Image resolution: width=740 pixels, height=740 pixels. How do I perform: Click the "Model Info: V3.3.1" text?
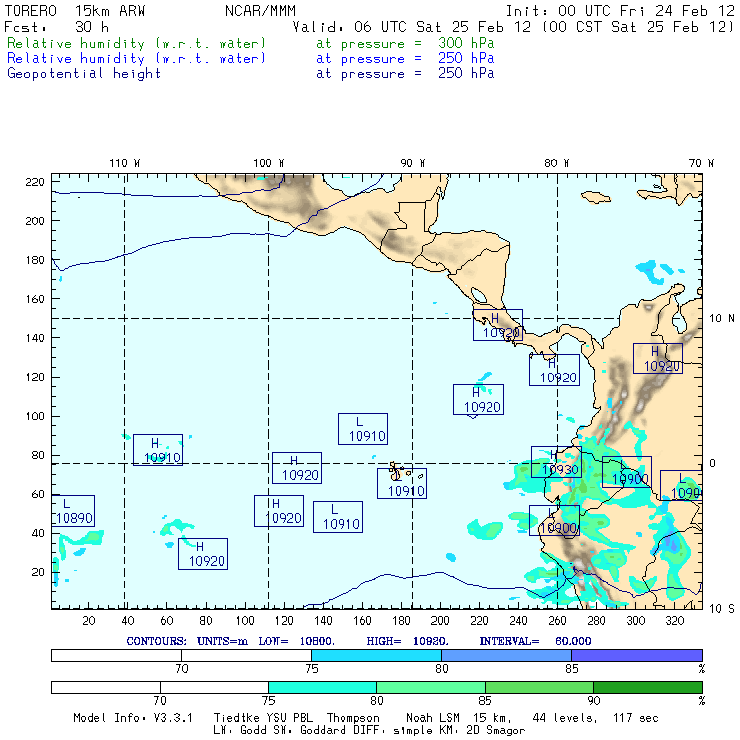point(133,718)
